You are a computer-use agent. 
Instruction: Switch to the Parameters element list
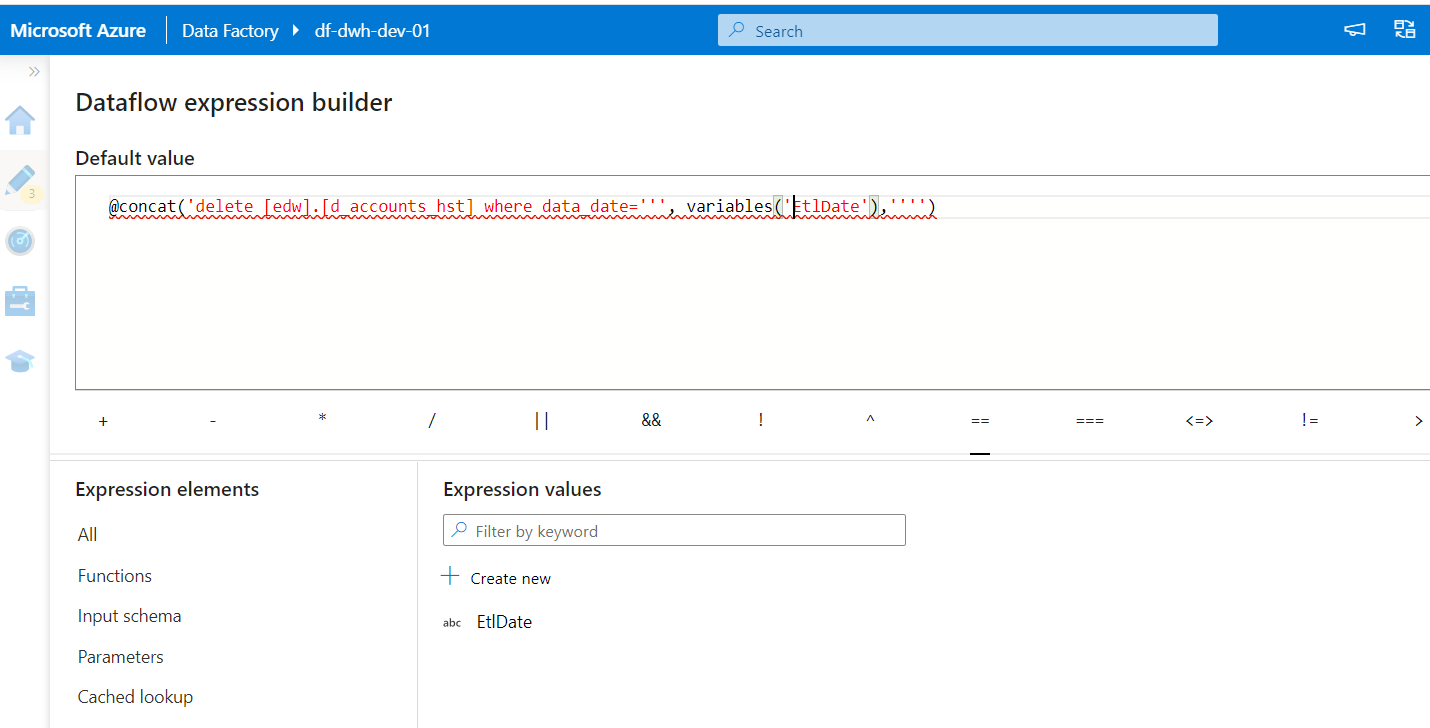120,656
